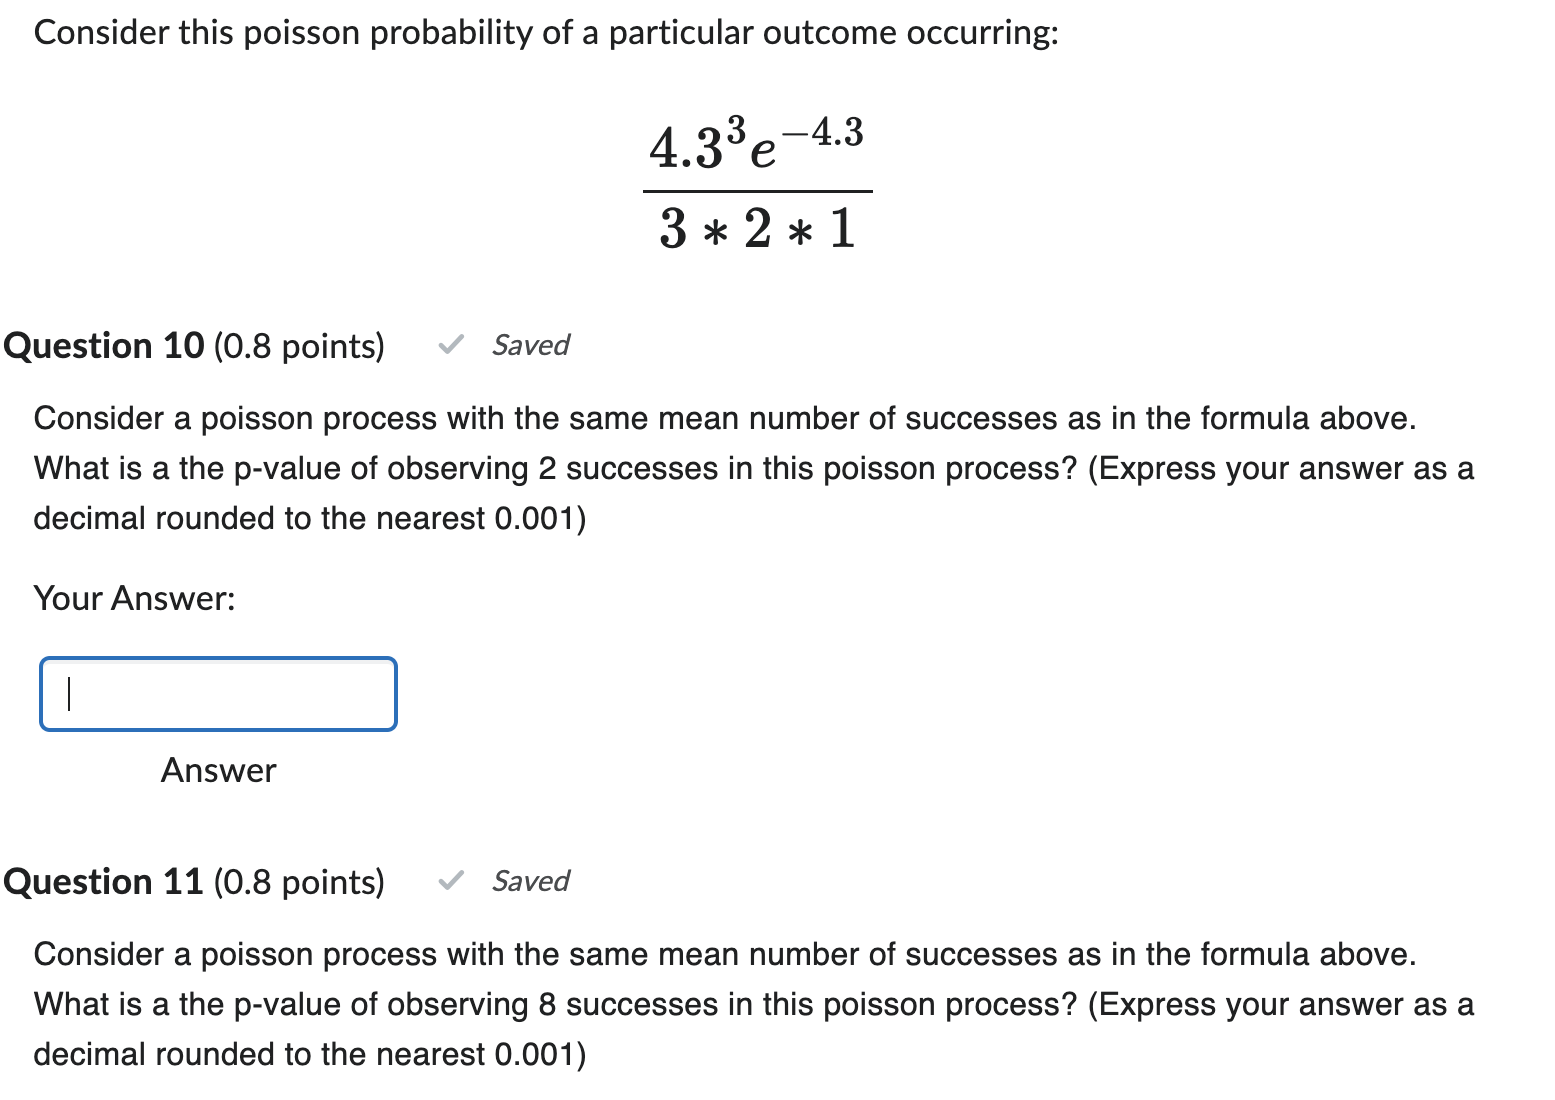Image resolution: width=1555 pixels, height=1100 pixels.
Task: Click the checkmark icon beside Question 10's Saved status
Action: [451, 346]
